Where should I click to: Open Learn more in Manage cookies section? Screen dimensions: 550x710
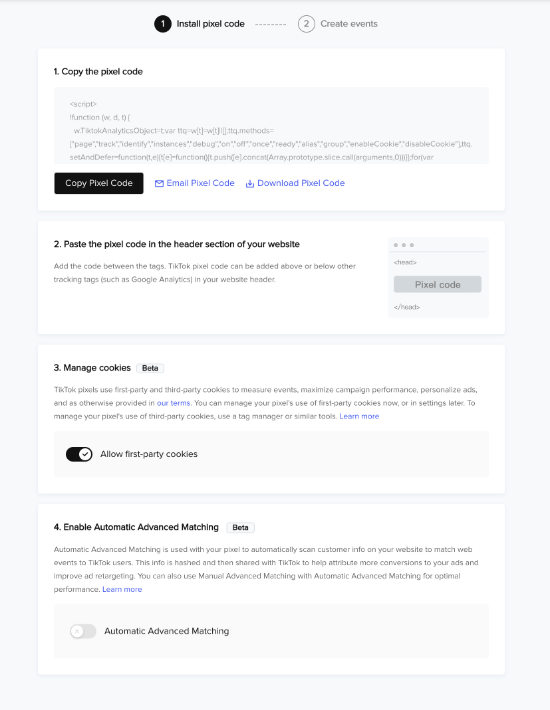[359, 416]
